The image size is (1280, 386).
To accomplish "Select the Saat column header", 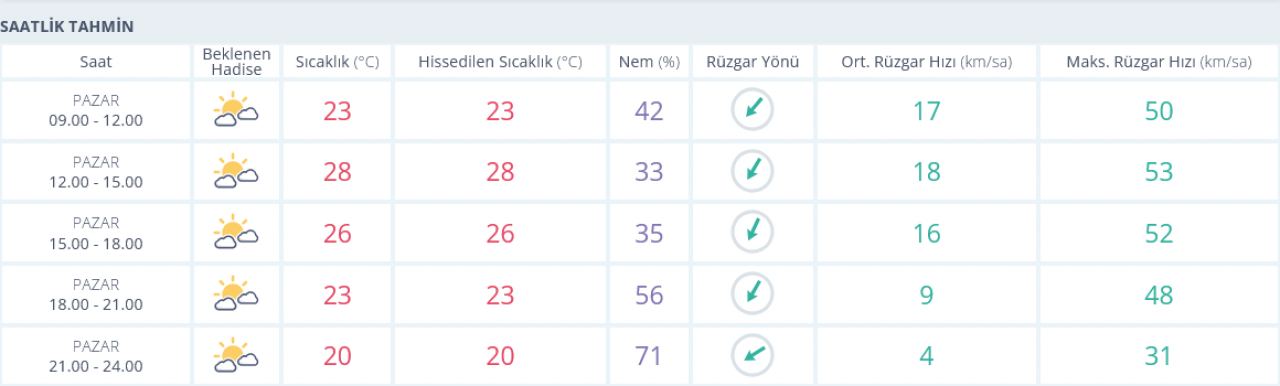I will [x=96, y=61].
